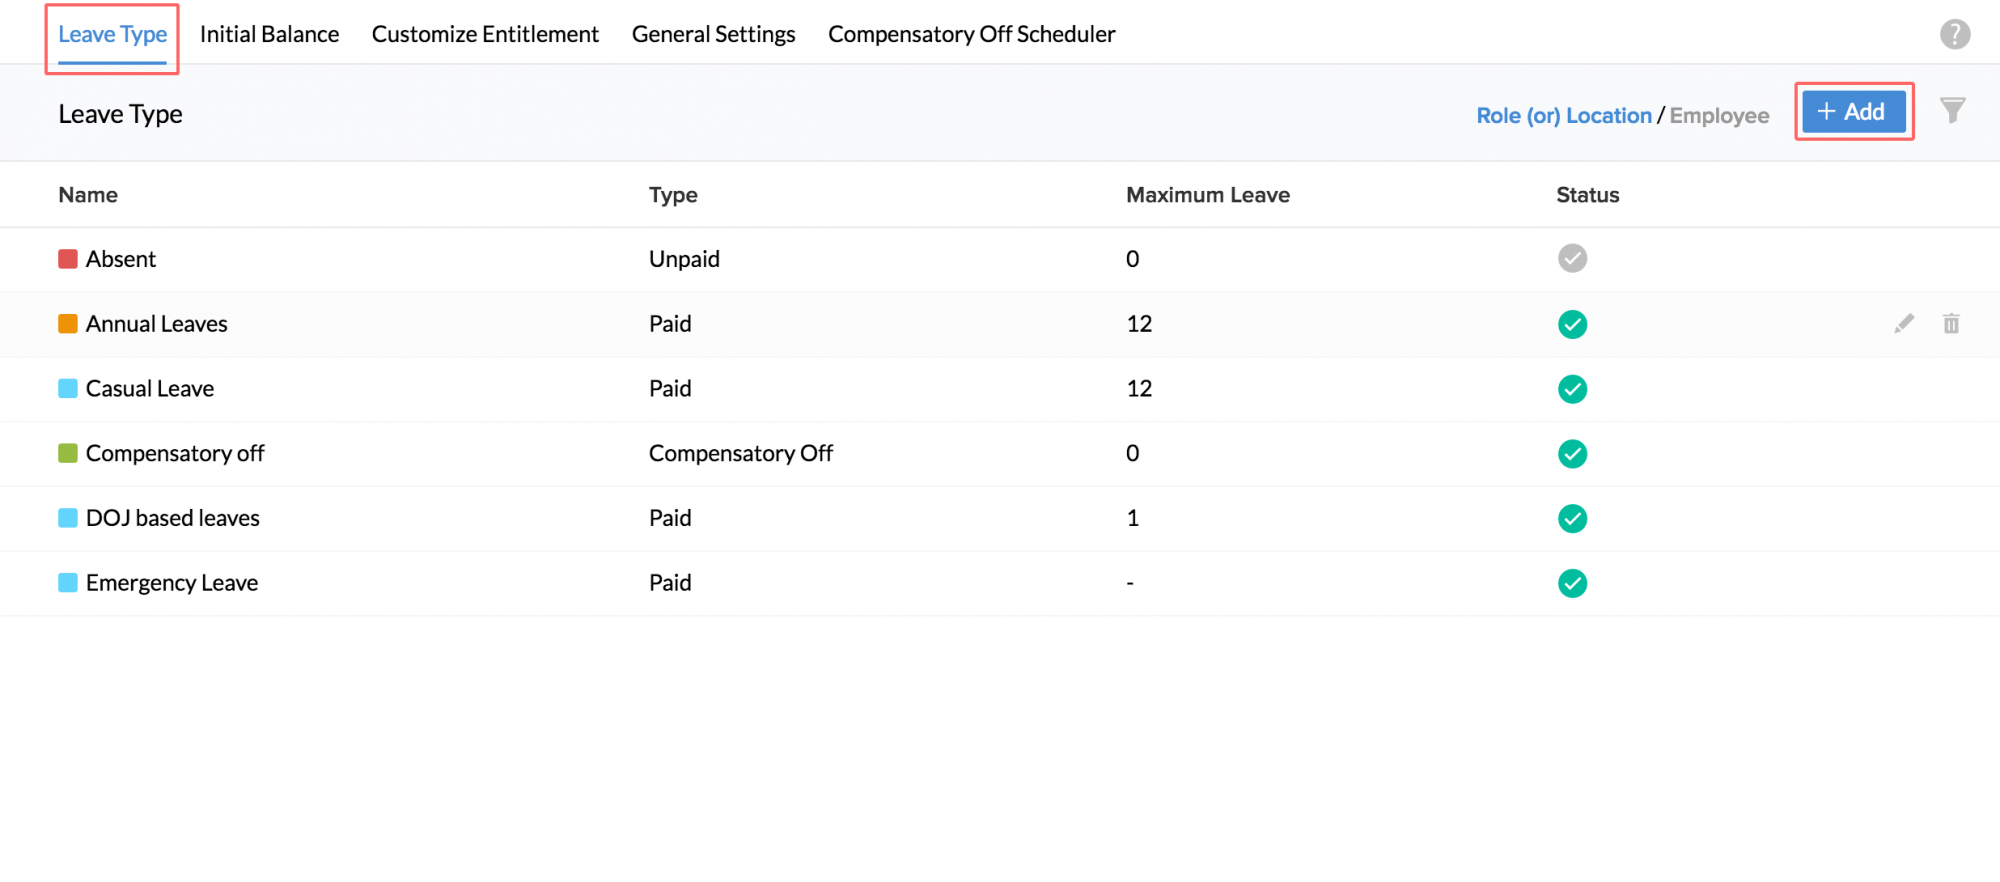Viewport: 2000px width, 882px height.
Task: Open the Customize Entitlement tab
Action: 485,34
